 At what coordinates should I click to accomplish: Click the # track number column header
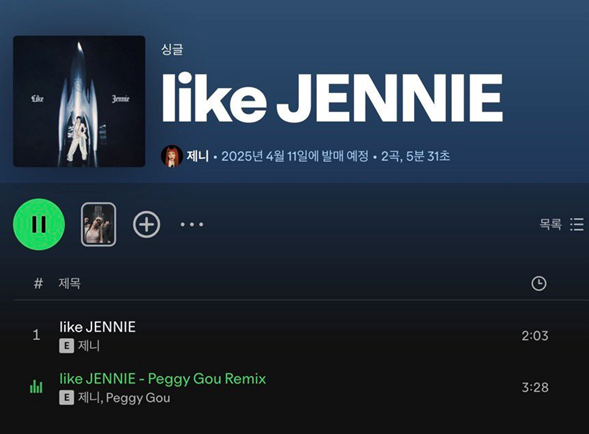[38, 283]
